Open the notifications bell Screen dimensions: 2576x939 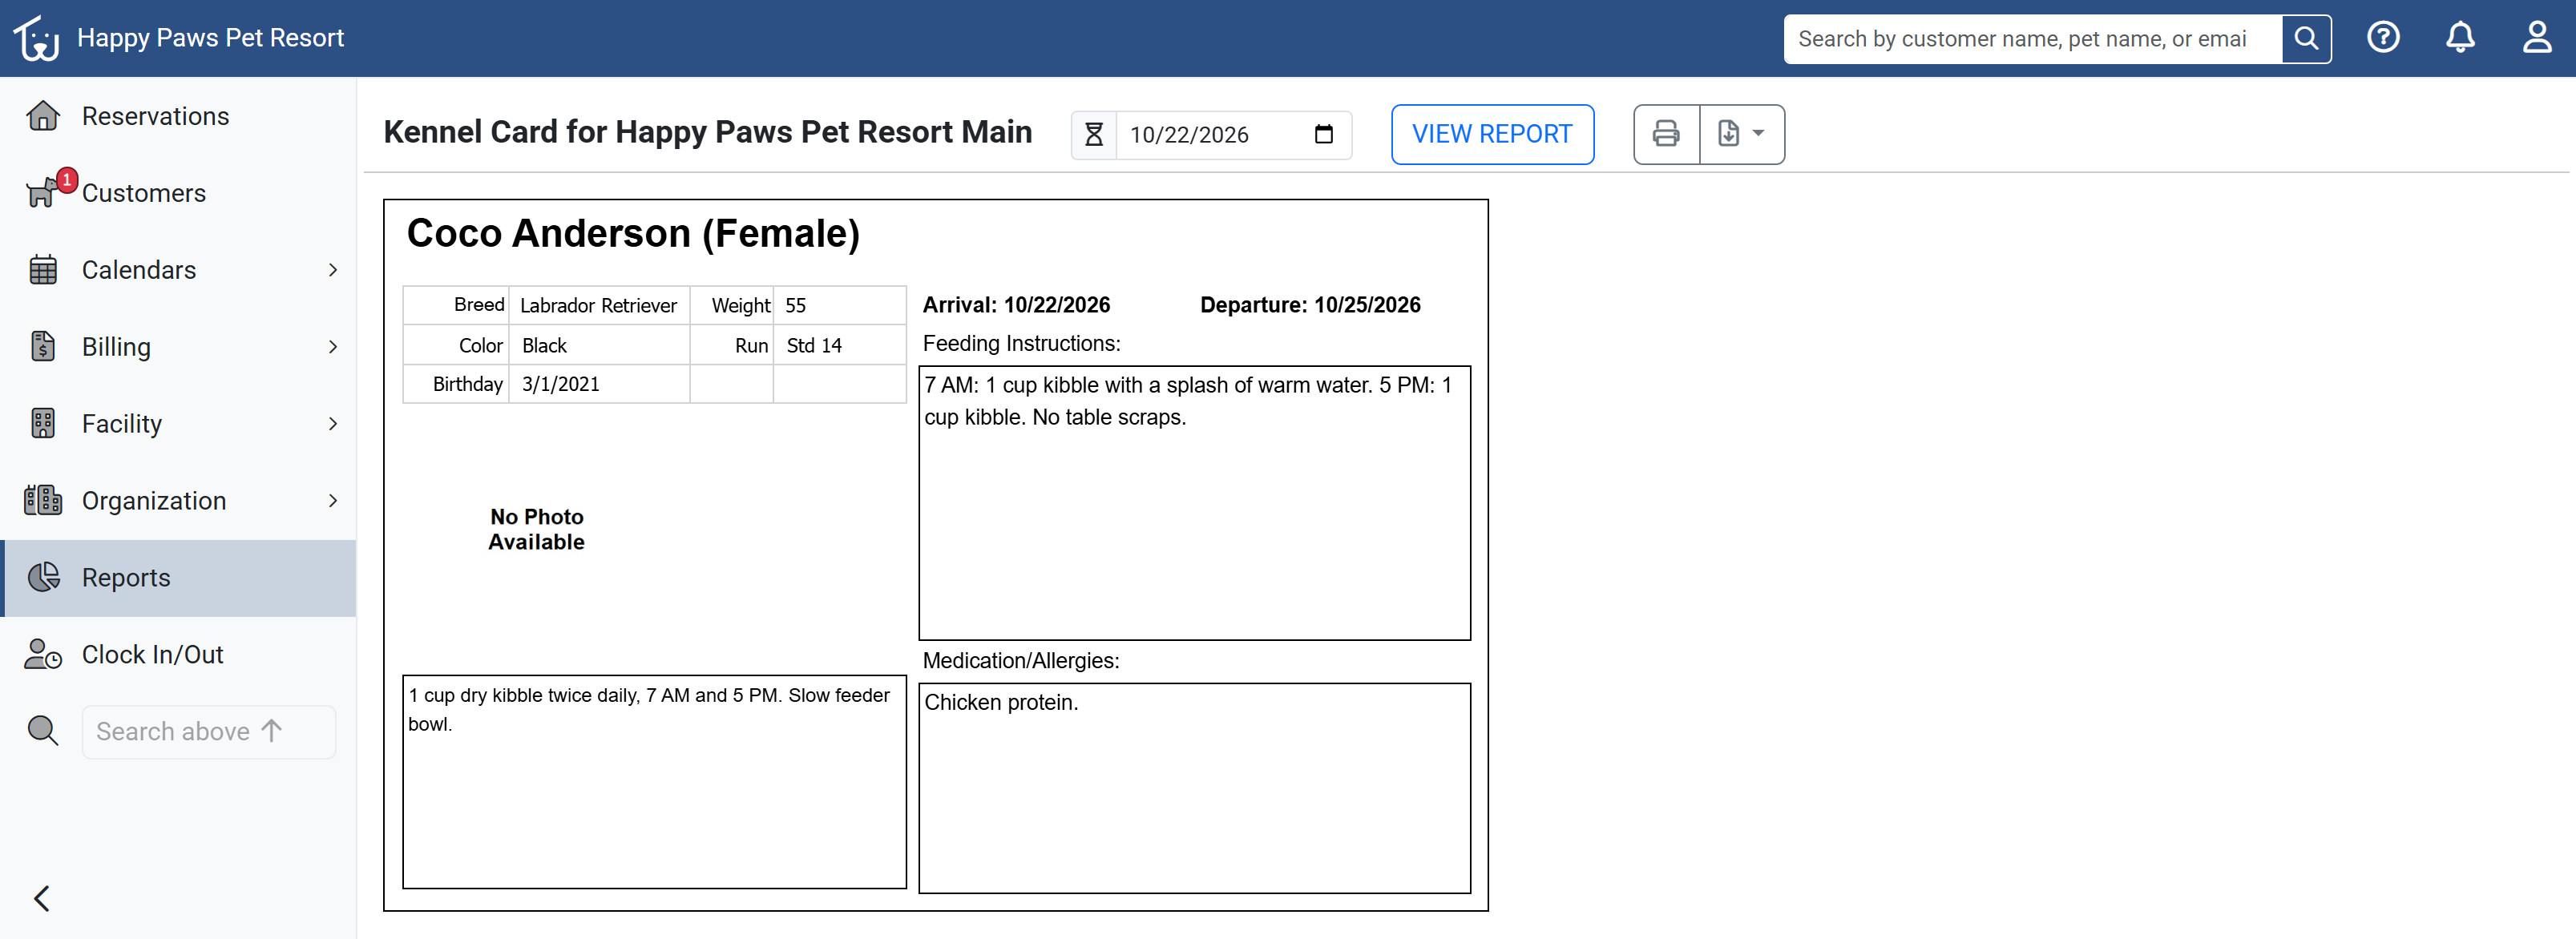click(x=2460, y=38)
